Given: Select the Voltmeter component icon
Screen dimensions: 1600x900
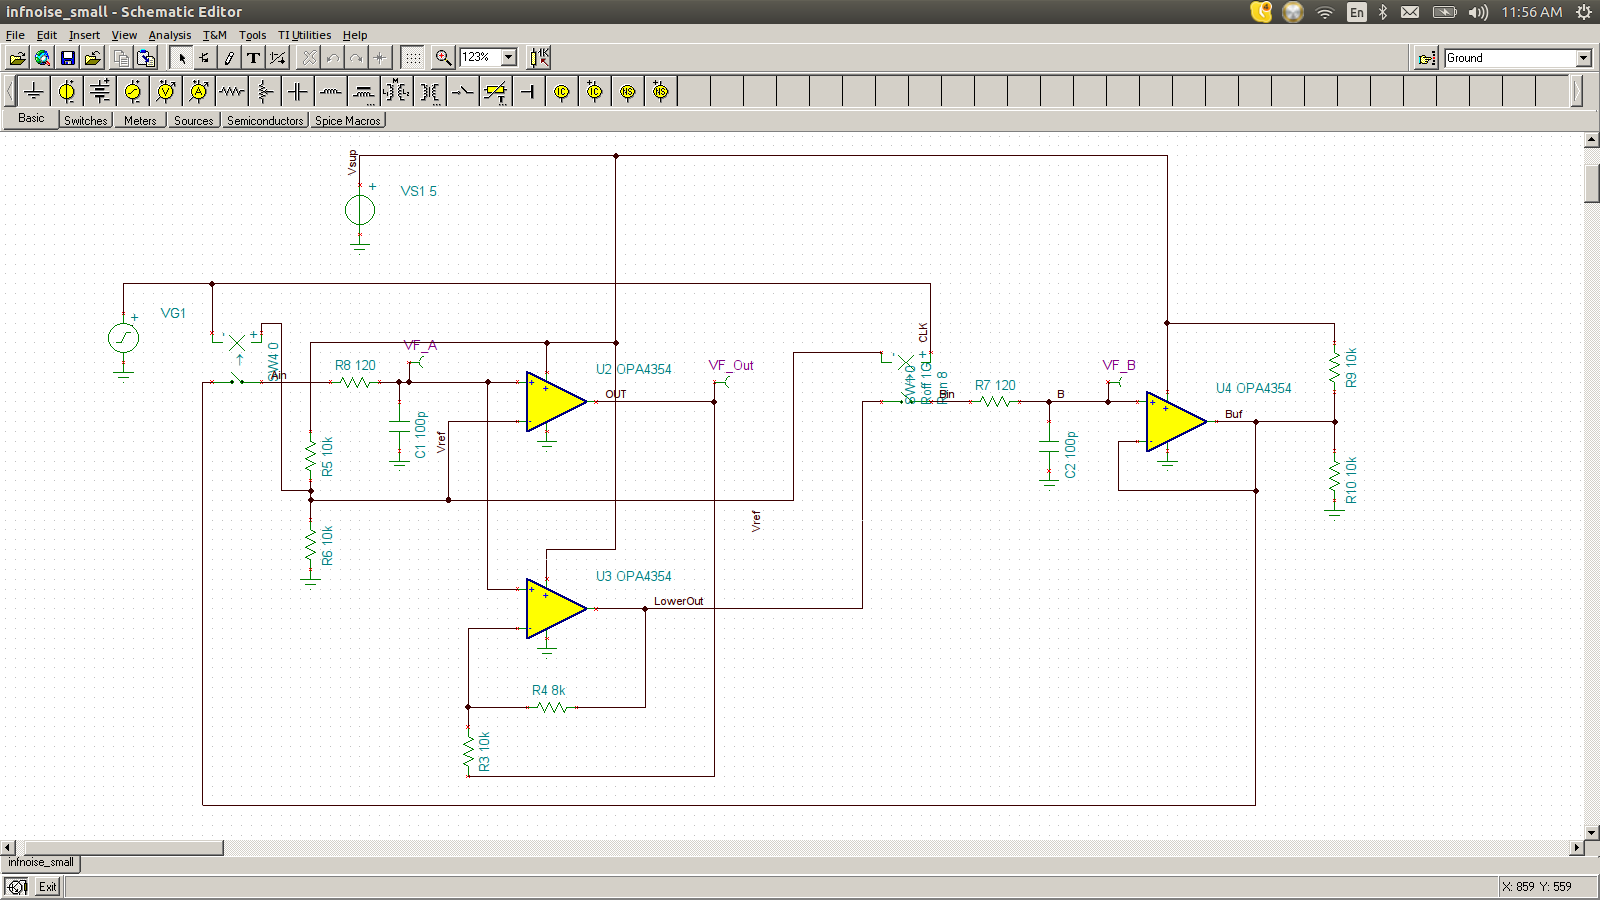Looking at the screenshot, I should coord(165,90).
